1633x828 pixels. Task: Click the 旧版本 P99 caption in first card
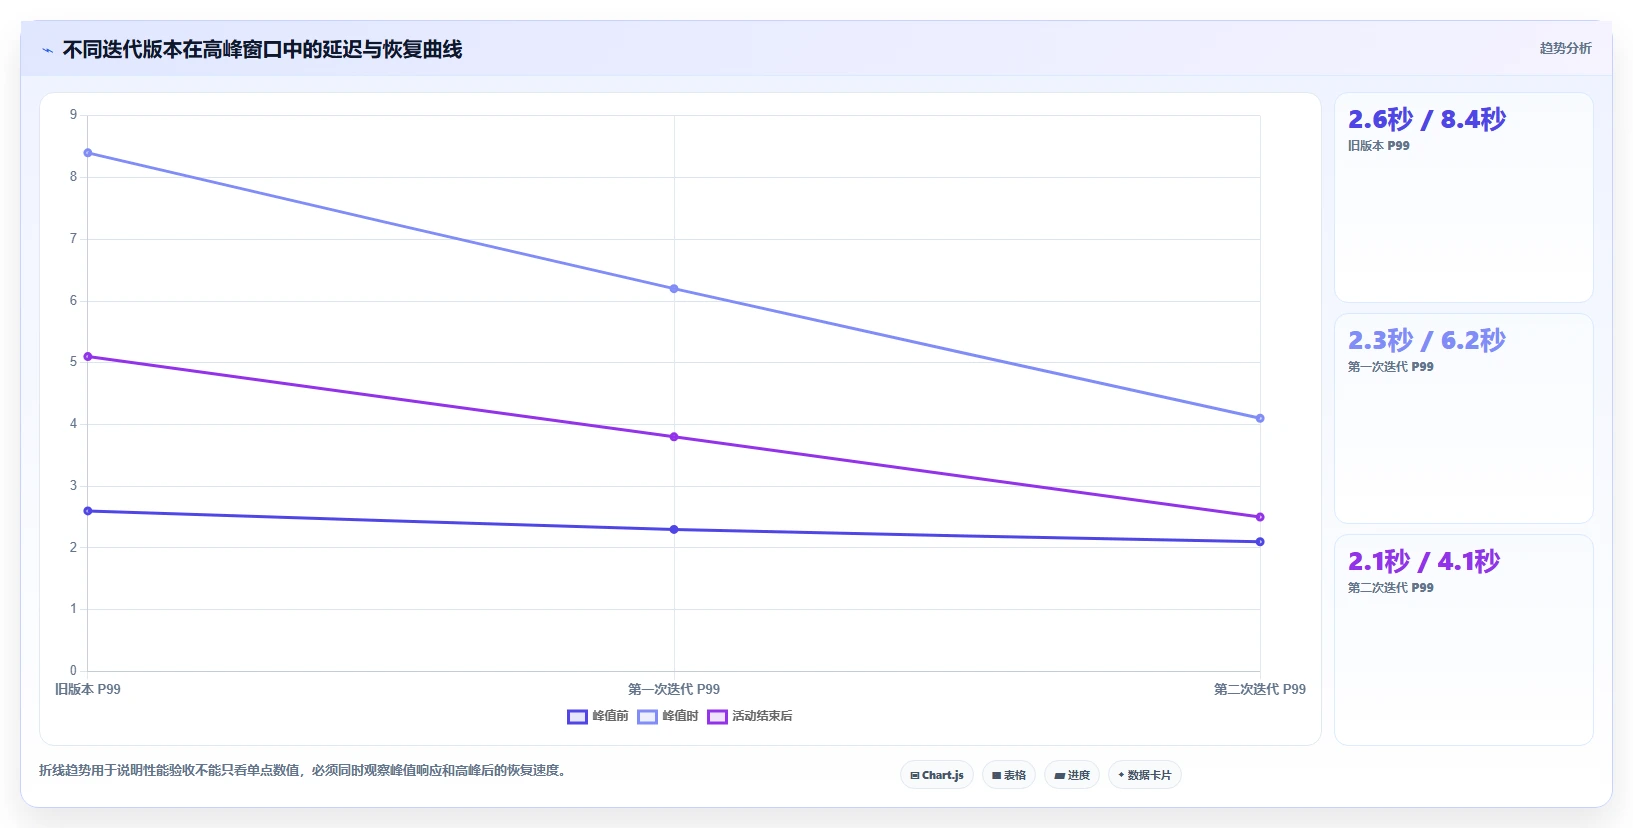[x=1378, y=146]
